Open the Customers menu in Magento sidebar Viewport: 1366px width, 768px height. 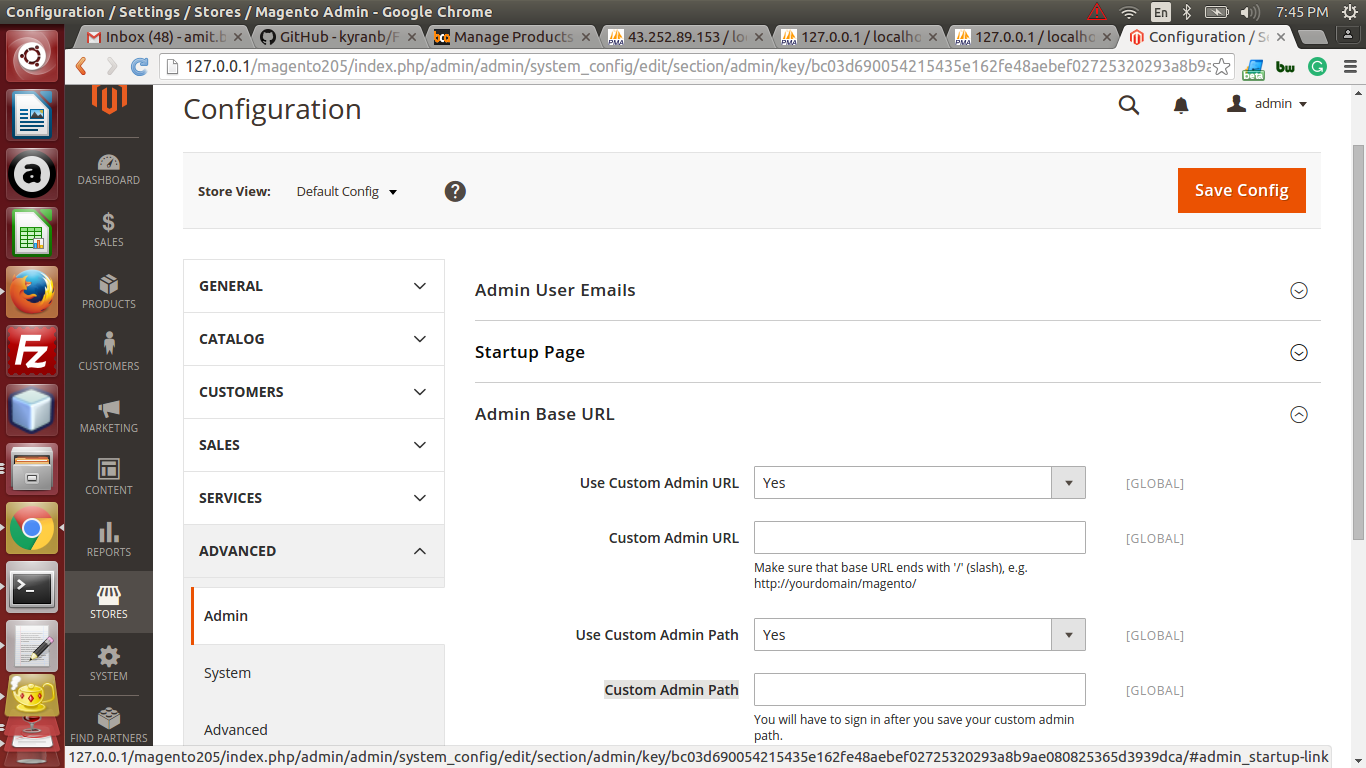tap(109, 353)
